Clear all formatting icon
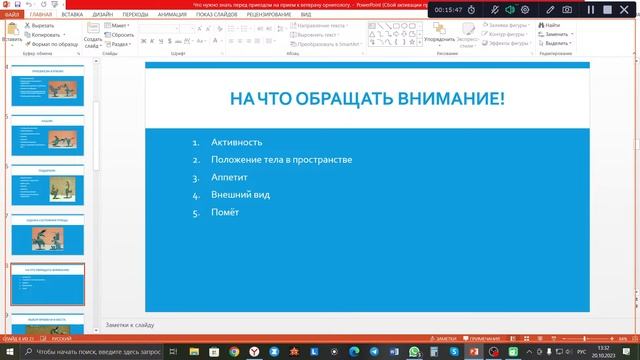This screenshot has height=360, width=640. [220, 29]
